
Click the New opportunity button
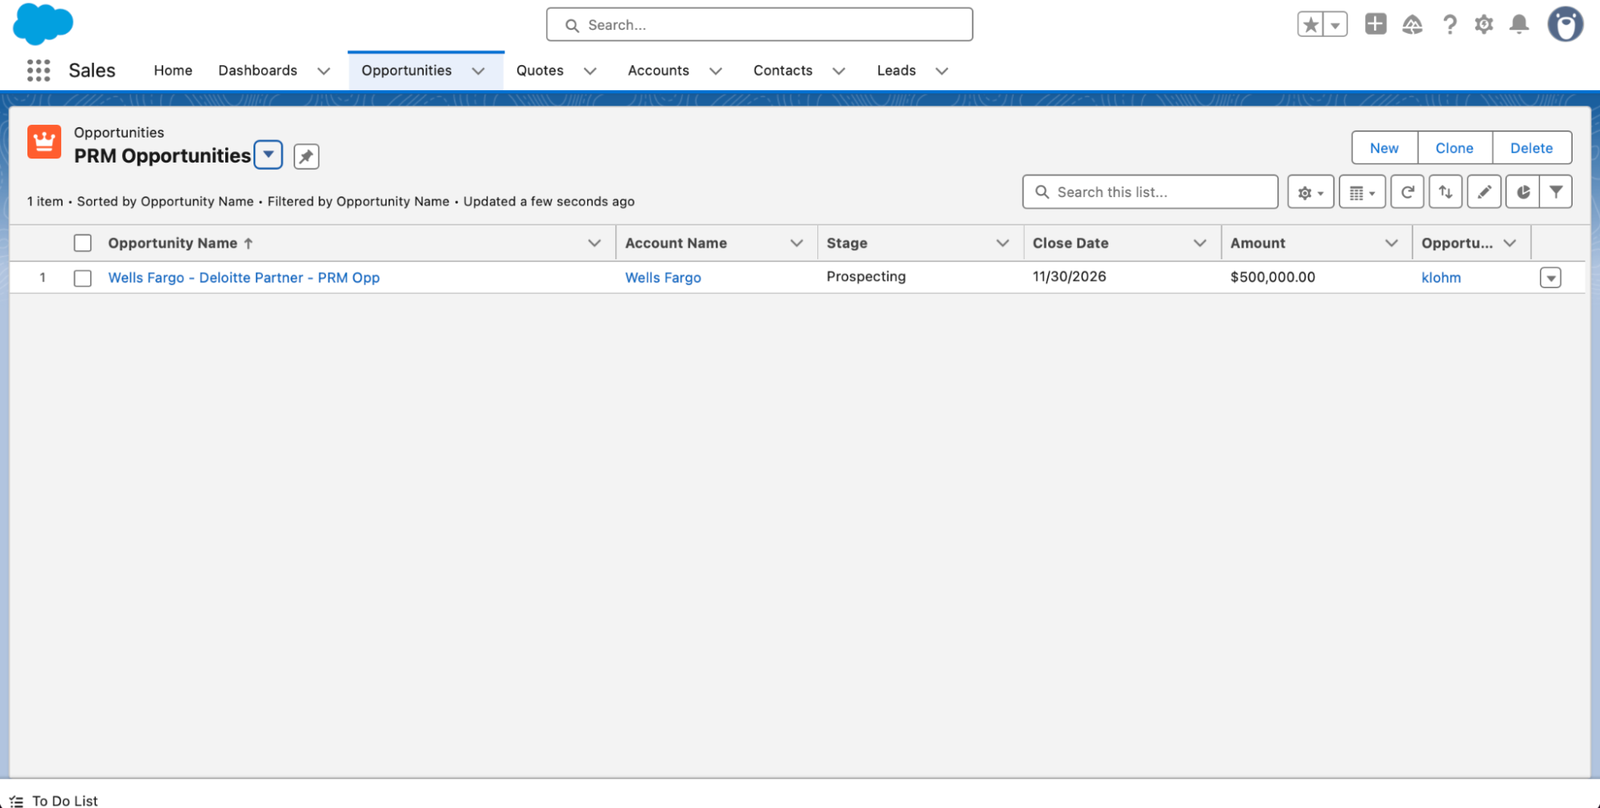(x=1384, y=148)
